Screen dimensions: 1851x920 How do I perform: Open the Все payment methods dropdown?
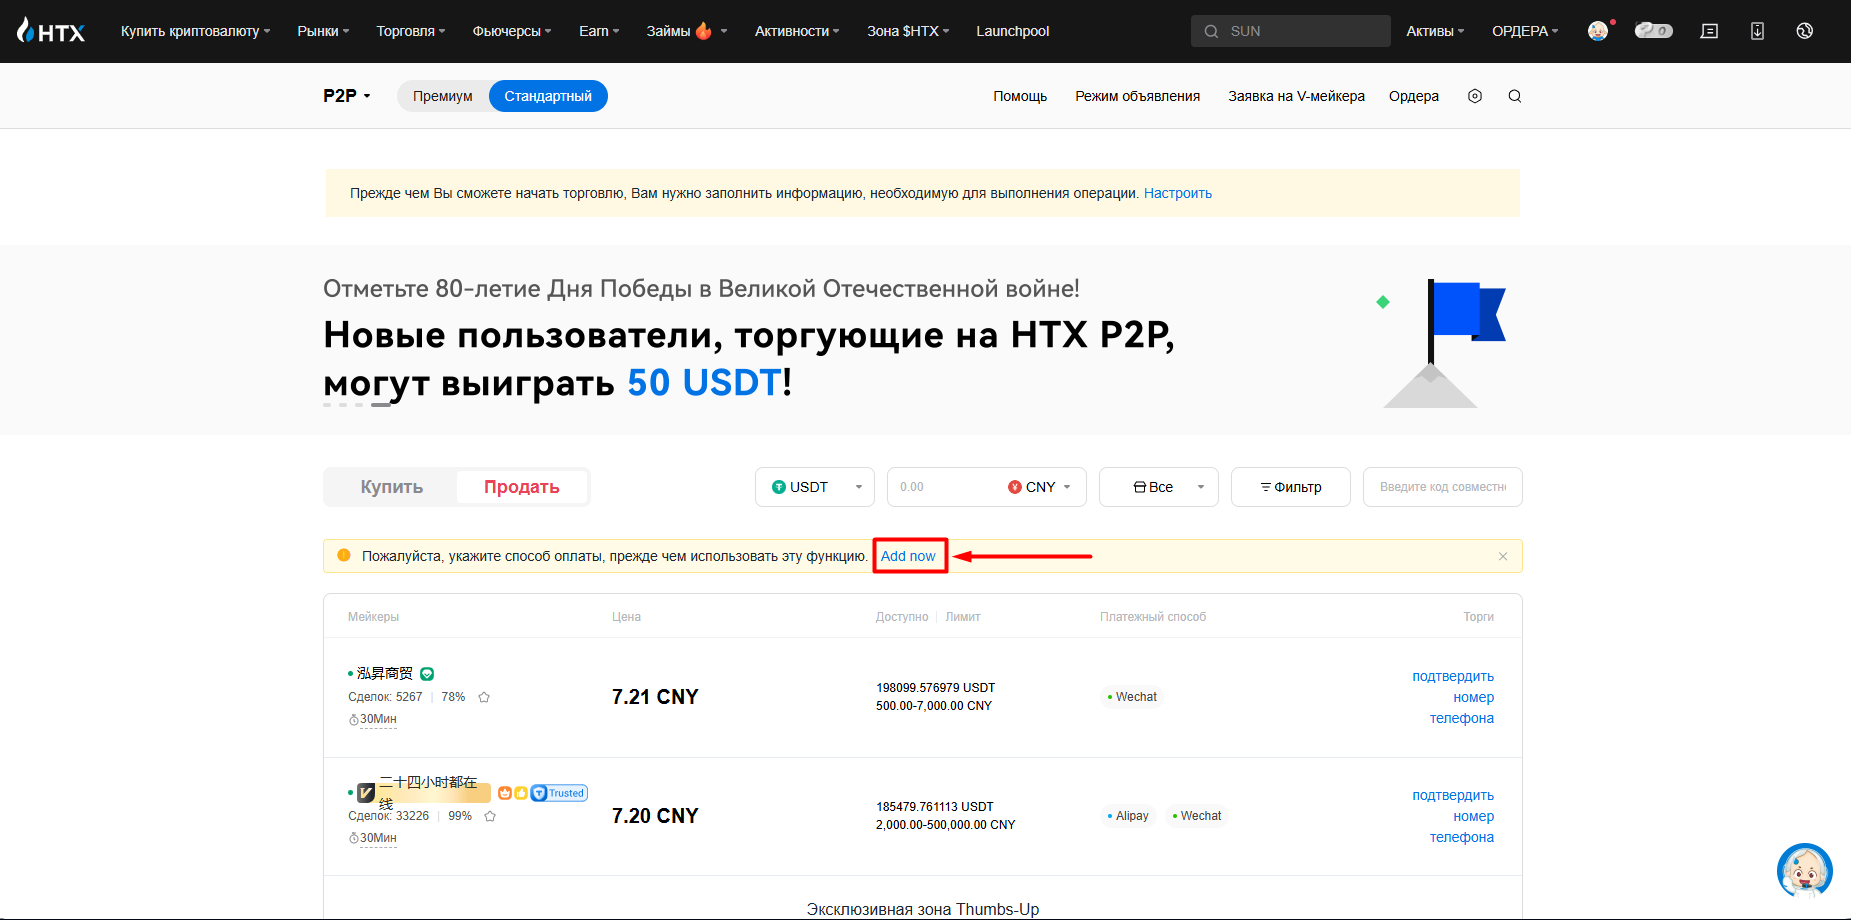coord(1159,487)
